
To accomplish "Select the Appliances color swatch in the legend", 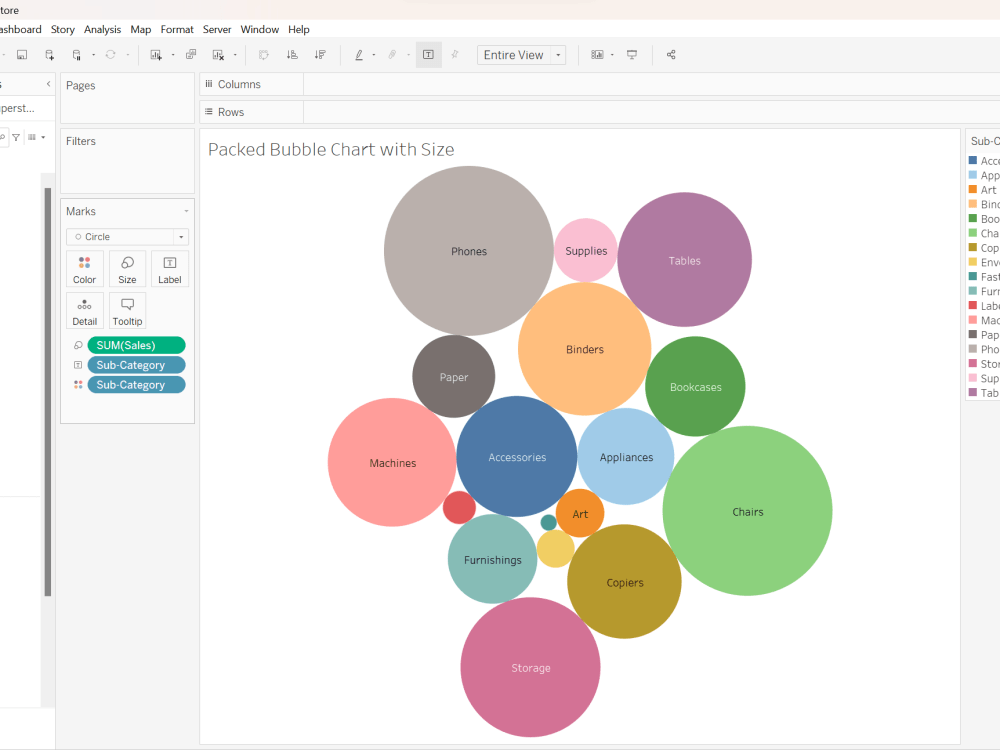I will pos(971,175).
